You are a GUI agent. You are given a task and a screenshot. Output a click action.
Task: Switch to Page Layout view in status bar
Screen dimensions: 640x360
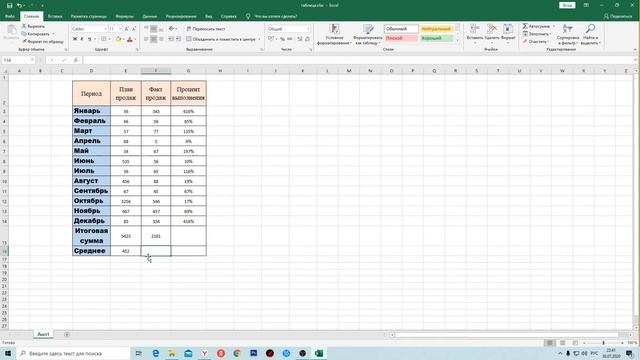click(x=562, y=343)
